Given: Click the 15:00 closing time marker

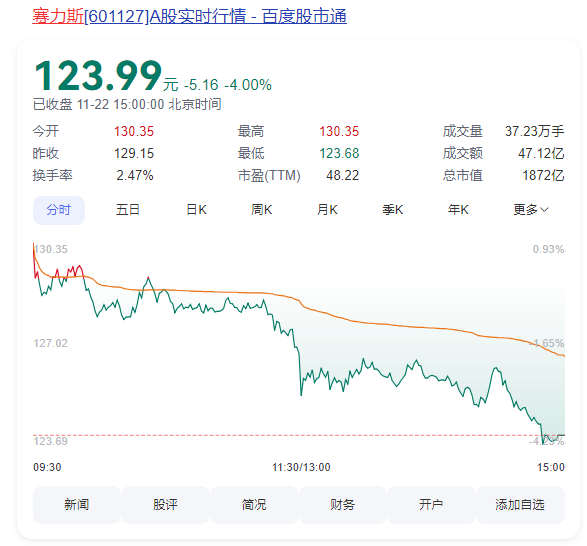Looking at the screenshot, I should coord(551,467).
